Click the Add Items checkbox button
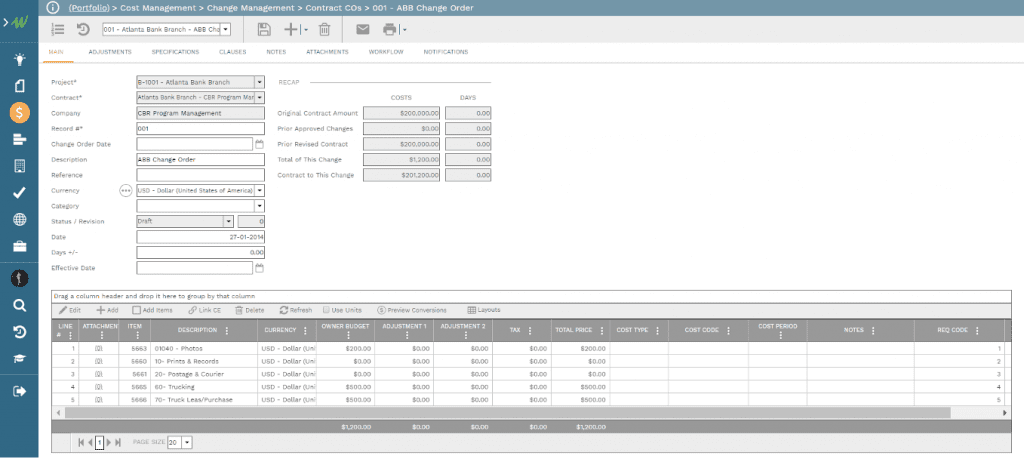Screen dimensions: 1024x459 coord(153,310)
